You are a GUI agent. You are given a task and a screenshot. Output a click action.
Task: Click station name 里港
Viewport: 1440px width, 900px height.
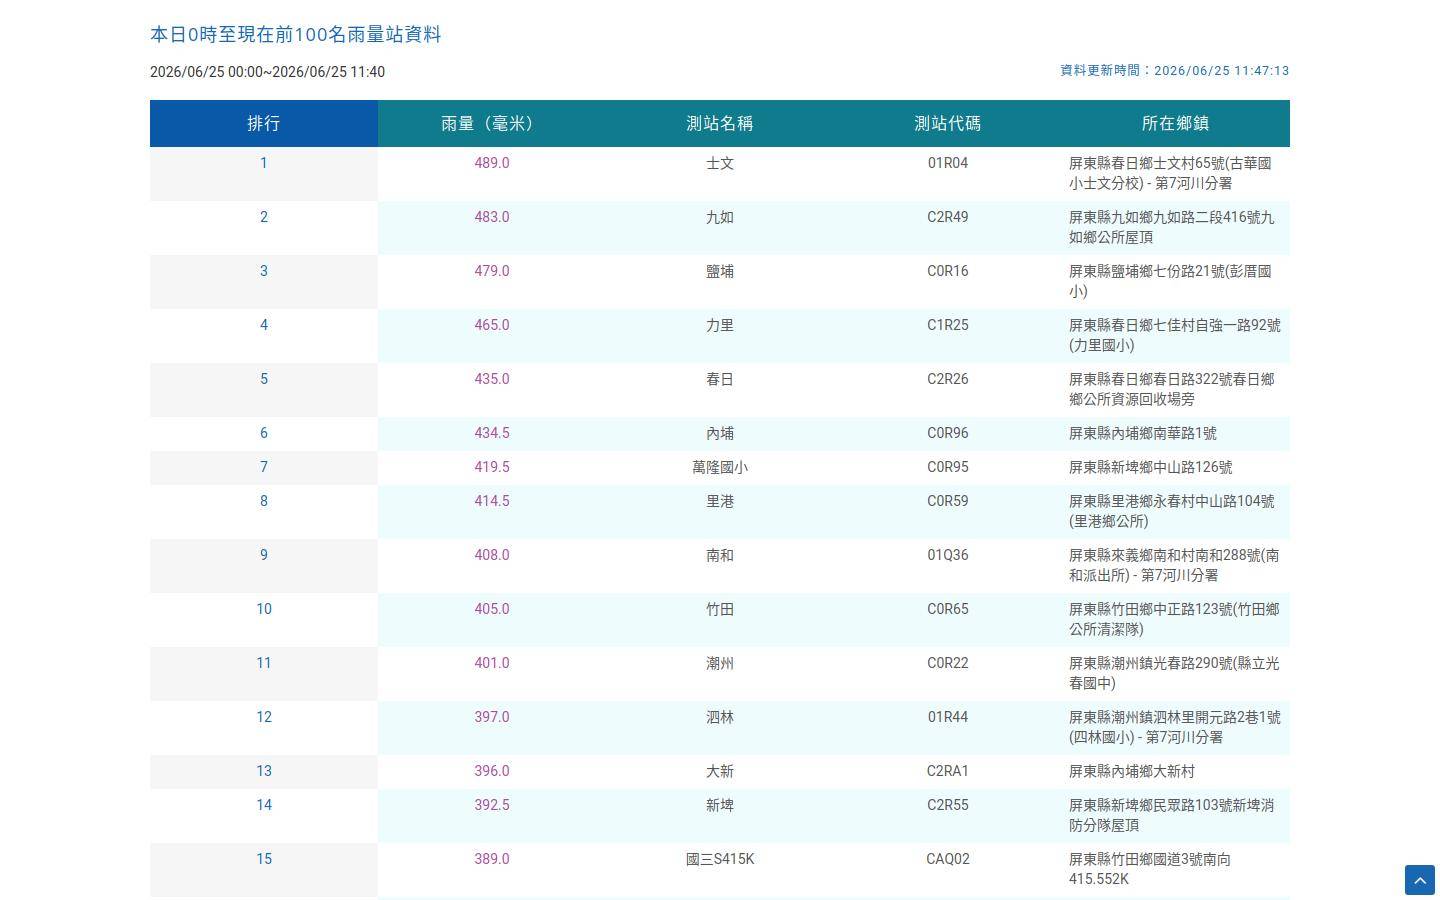click(720, 501)
